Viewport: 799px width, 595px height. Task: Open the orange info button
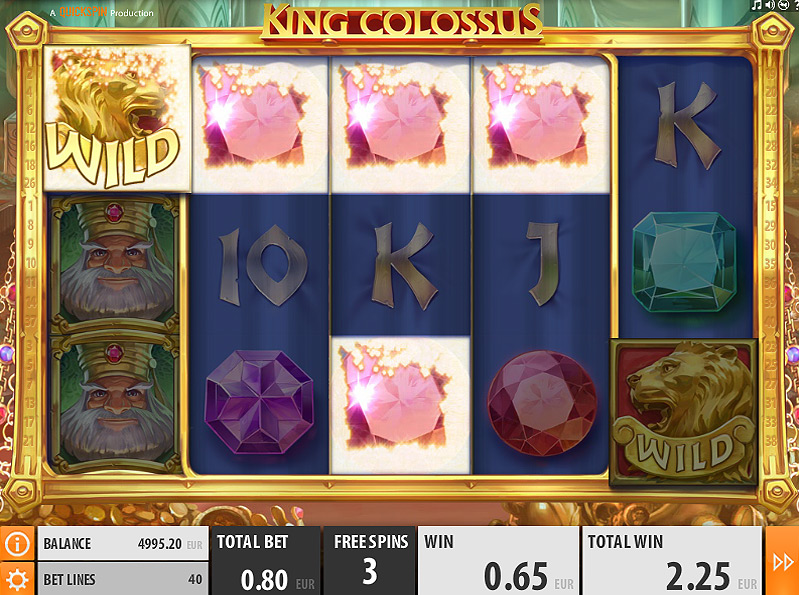(x=17, y=544)
